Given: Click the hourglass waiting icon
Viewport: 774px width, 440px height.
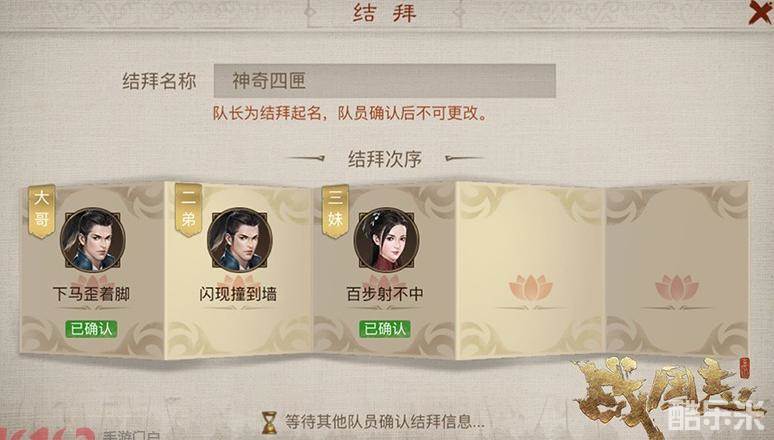Looking at the screenshot, I should coord(269,422).
